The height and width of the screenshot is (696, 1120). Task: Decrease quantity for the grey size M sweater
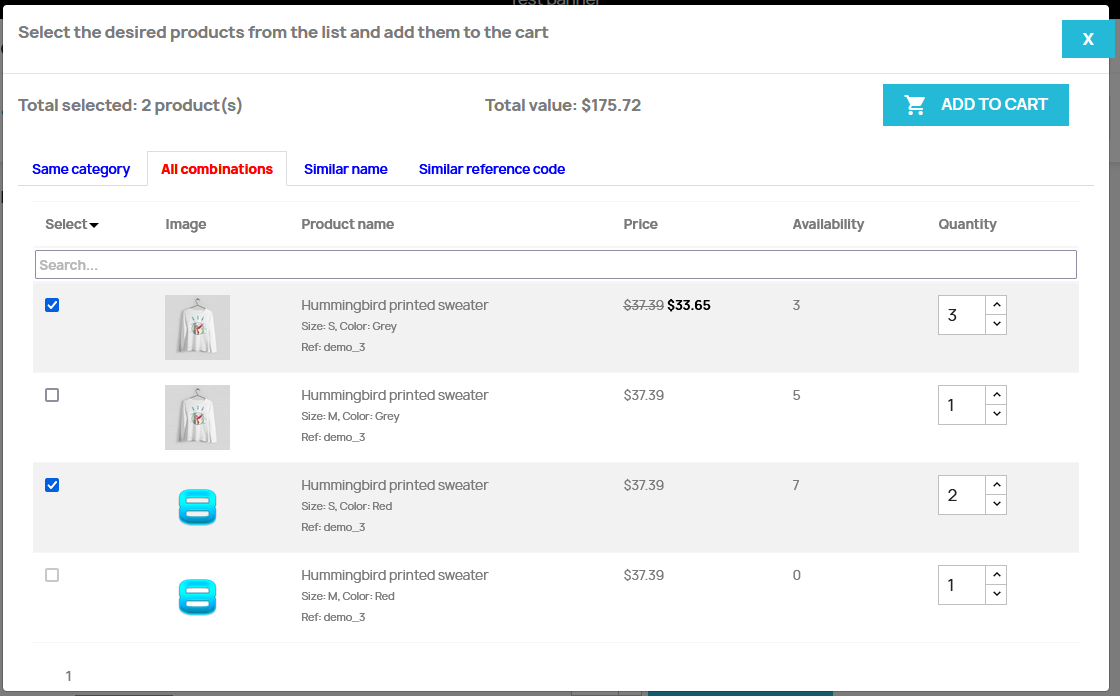point(996,414)
